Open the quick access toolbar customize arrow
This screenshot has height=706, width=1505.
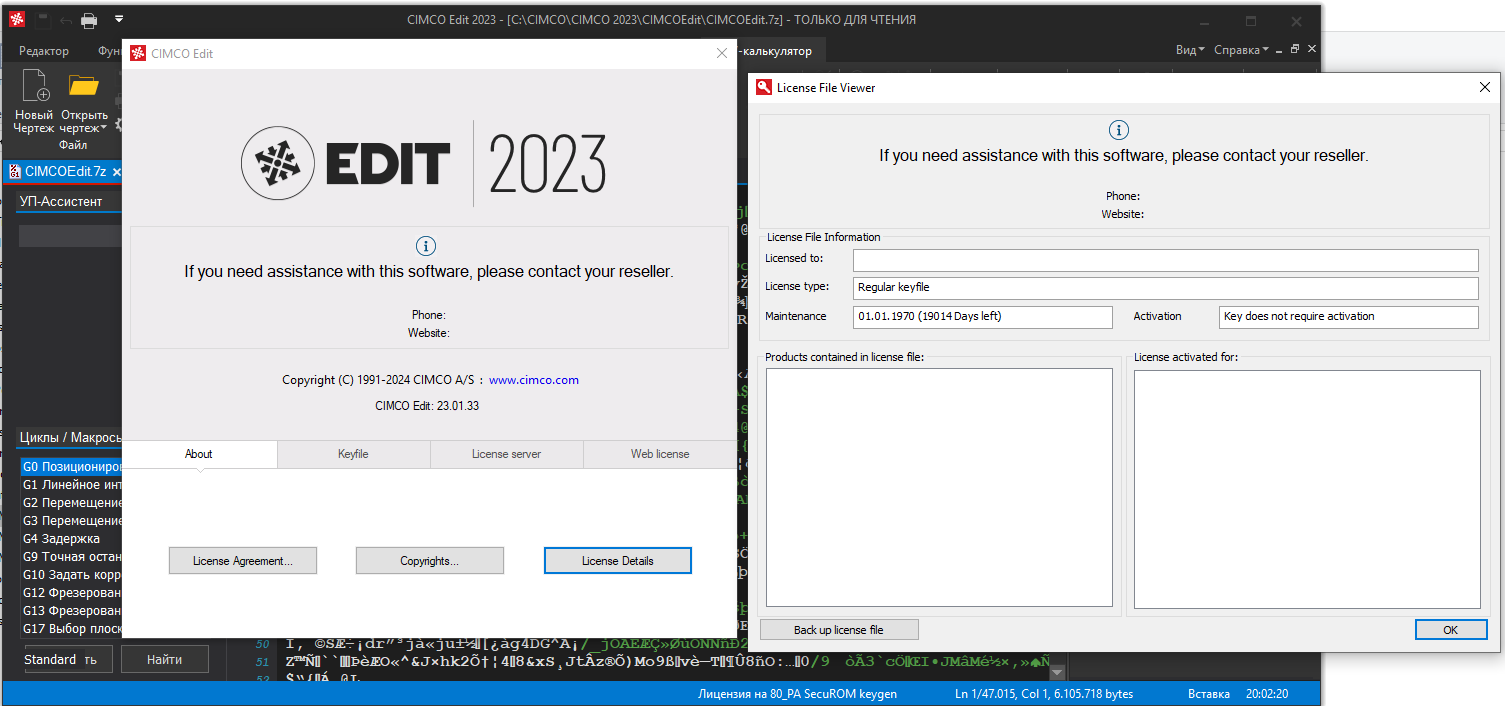(119, 20)
